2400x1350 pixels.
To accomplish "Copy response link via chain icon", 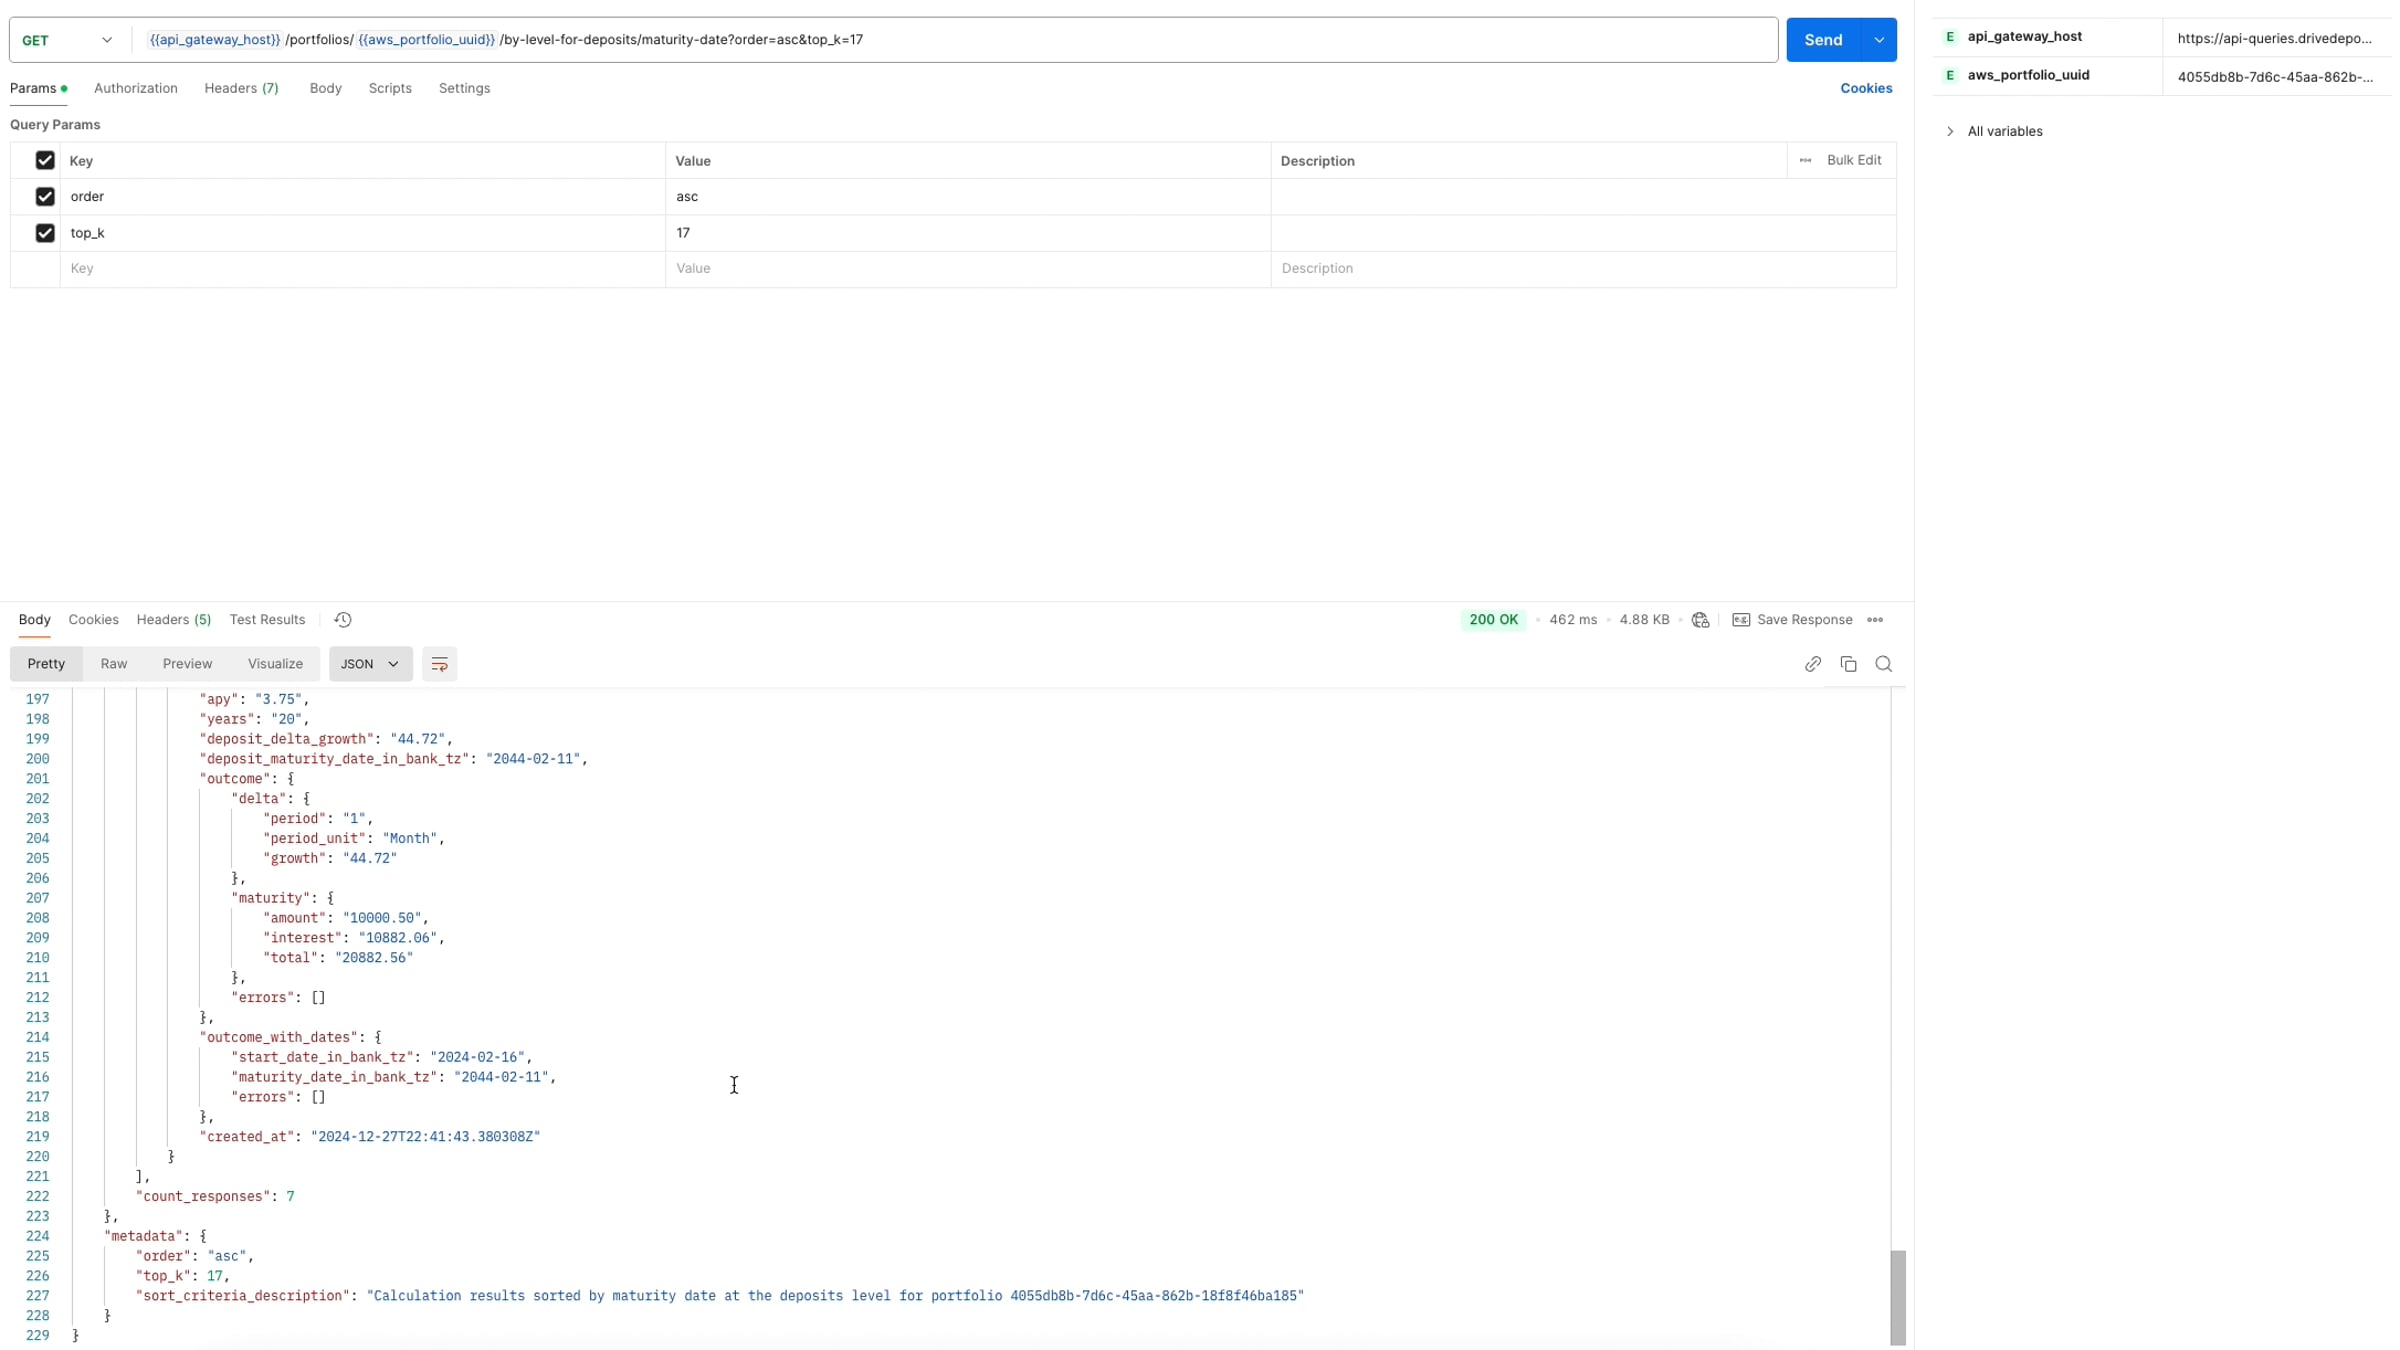I will click(1812, 664).
